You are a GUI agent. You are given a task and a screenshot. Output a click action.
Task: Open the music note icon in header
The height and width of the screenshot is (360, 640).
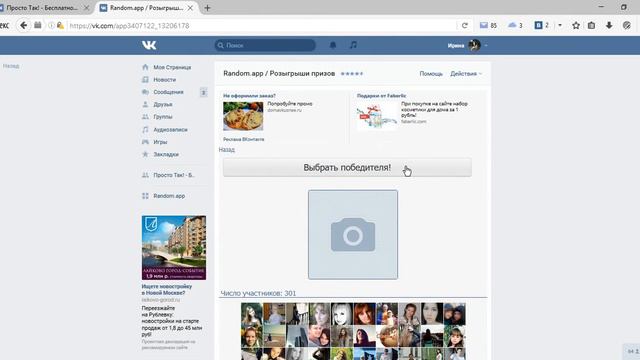pyautogui.click(x=353, y=45)
